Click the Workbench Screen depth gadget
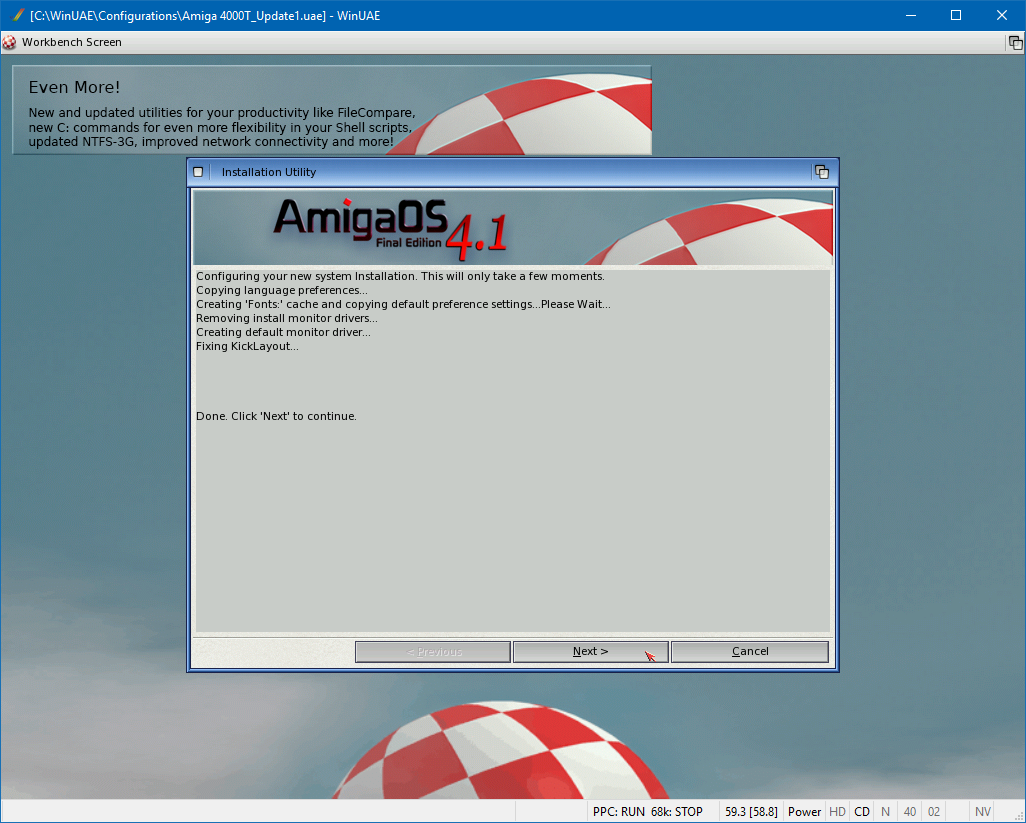Image resolution: width=1026 pixels, height=823 pixels. (1015, 43)
